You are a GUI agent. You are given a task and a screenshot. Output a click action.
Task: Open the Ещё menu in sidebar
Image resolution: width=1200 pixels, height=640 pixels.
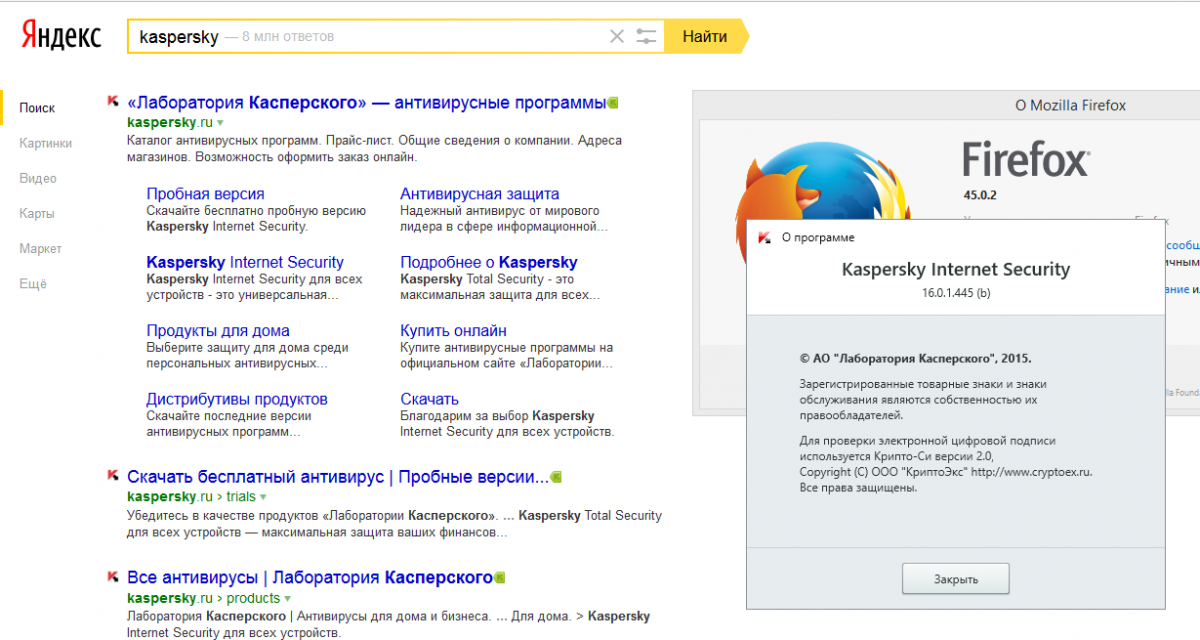tap(33, 284)
